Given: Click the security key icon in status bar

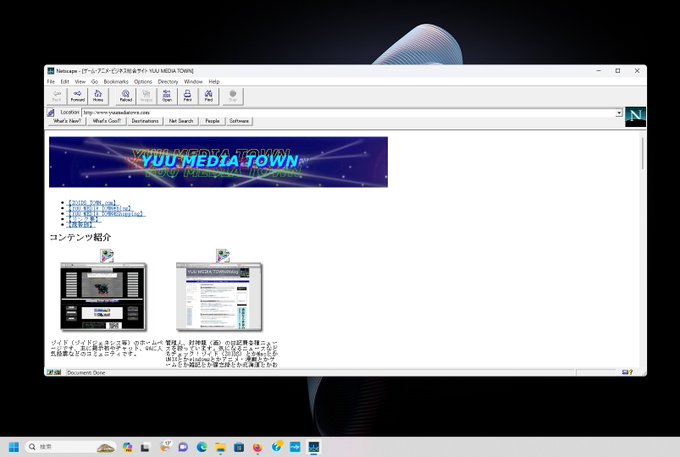Looking at the screenshot, I should pos(54,372).
